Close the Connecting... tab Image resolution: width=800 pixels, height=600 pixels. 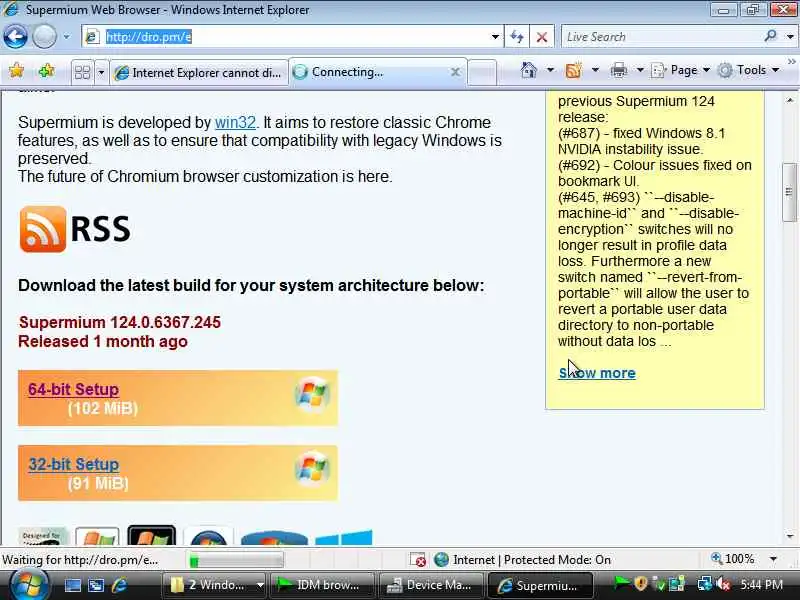tap(456, 72)
